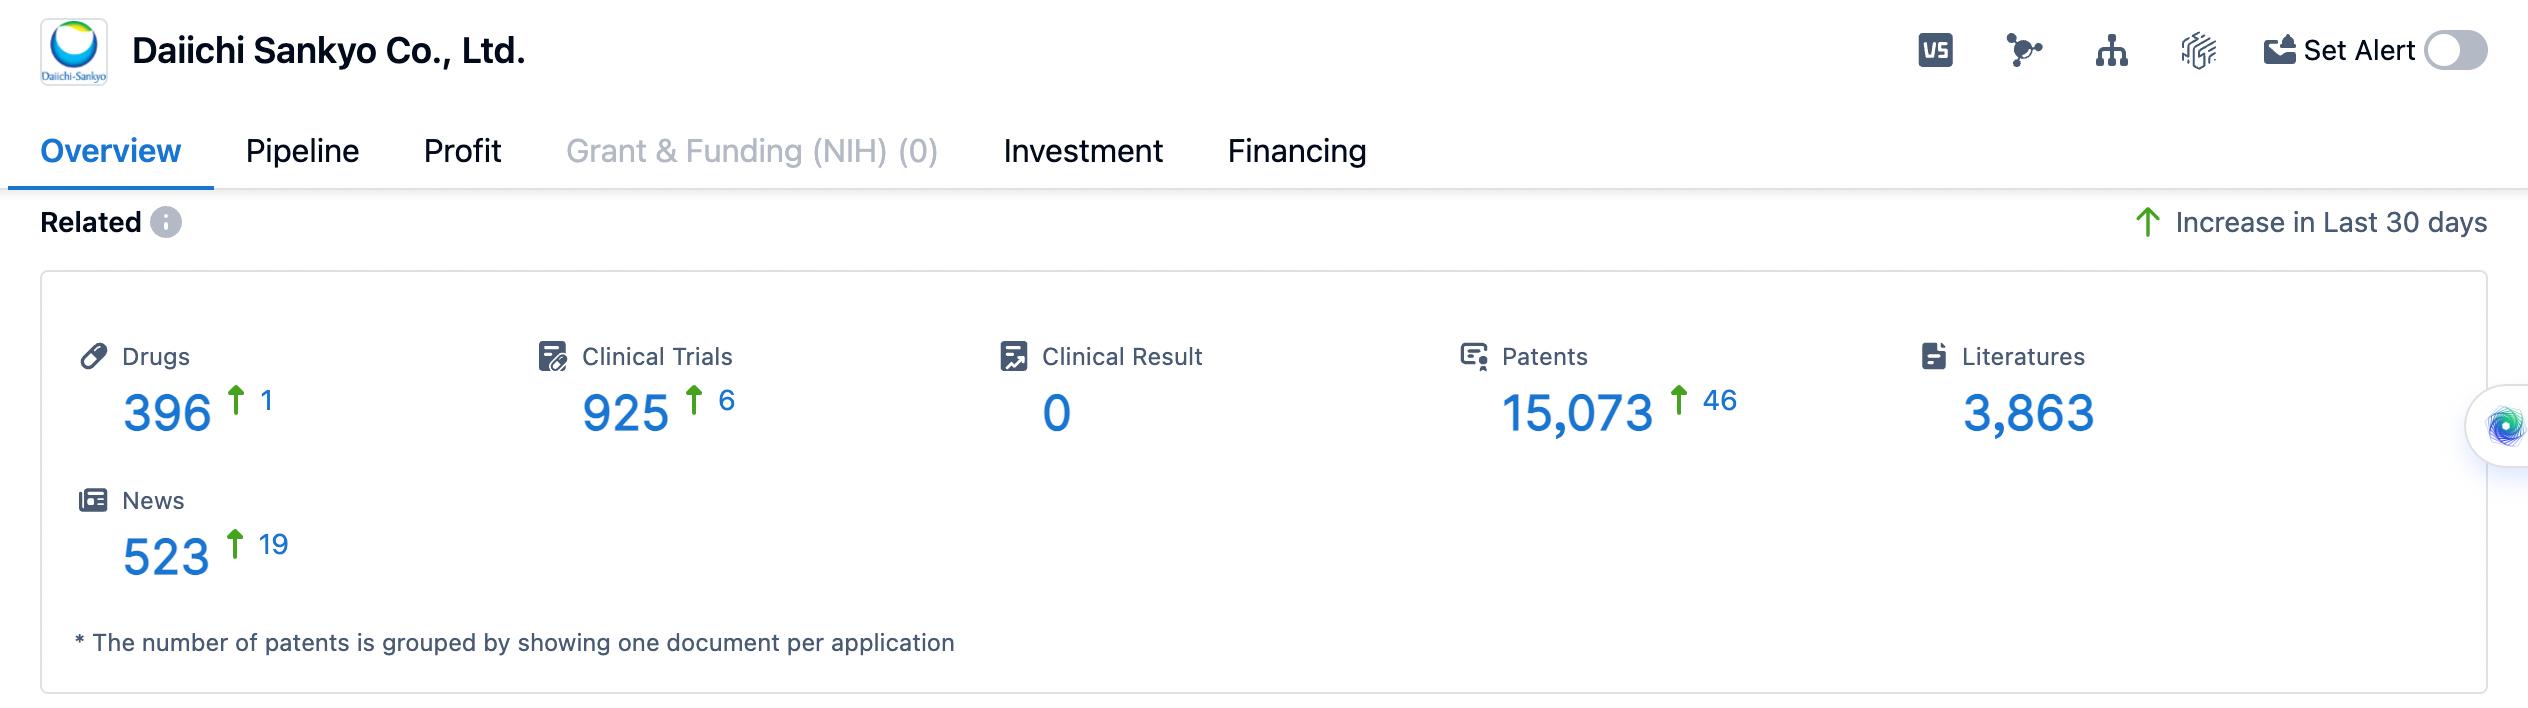2528x708 pixels.
Task: Open the molecule network graph icon
Action: [2023, 50]
